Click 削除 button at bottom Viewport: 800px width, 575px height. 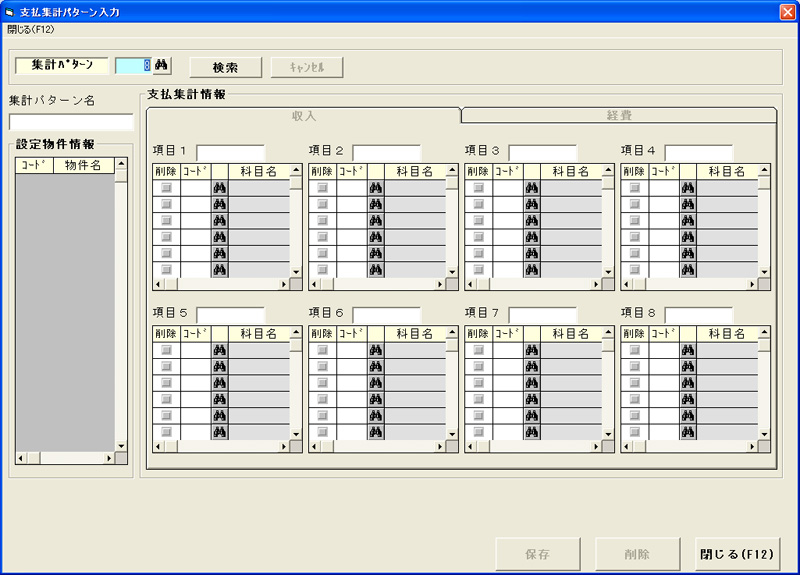[637, 554]
